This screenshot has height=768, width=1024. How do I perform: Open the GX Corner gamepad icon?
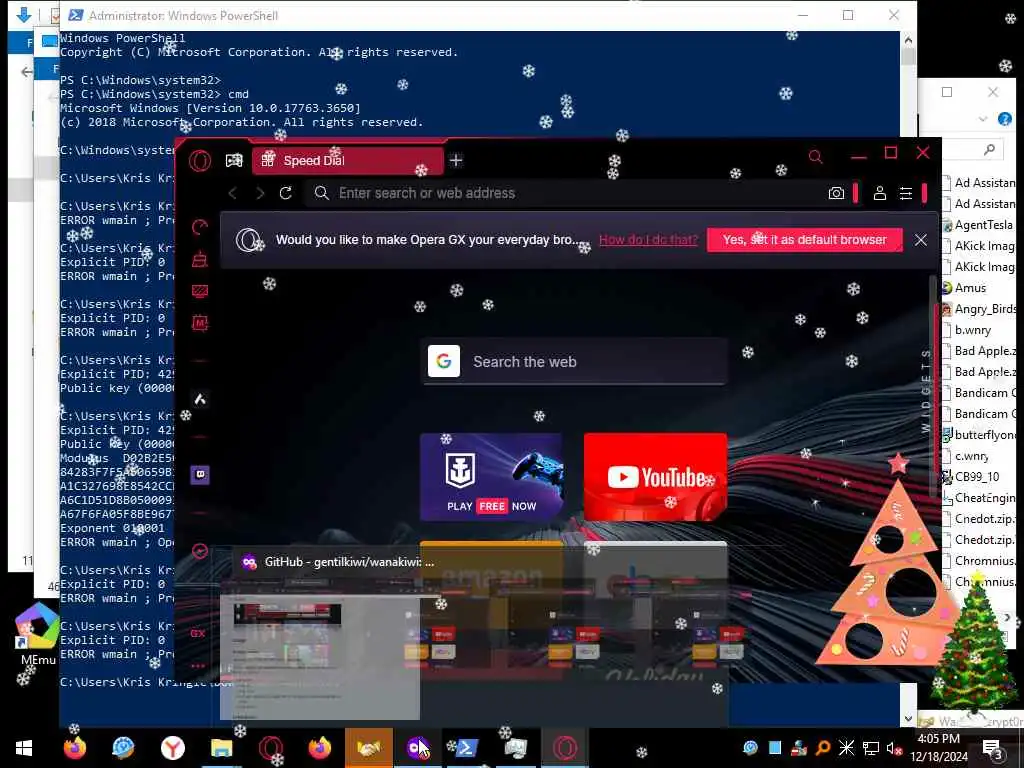(234, 160)
